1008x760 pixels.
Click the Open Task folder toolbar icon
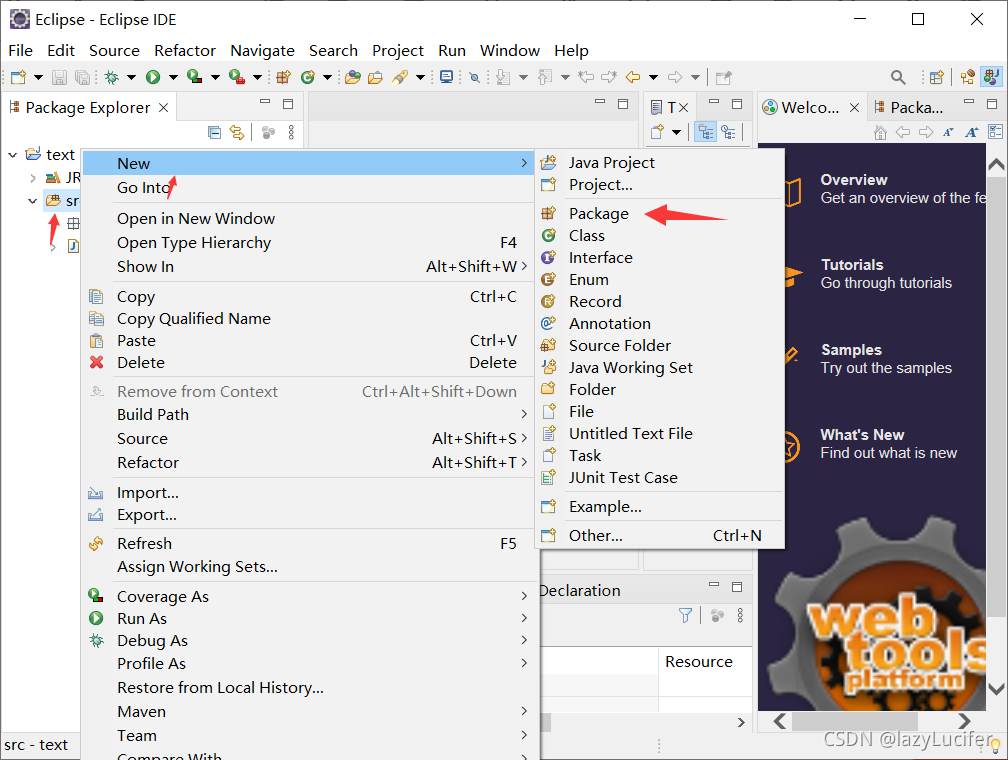(x=375, y=77)
